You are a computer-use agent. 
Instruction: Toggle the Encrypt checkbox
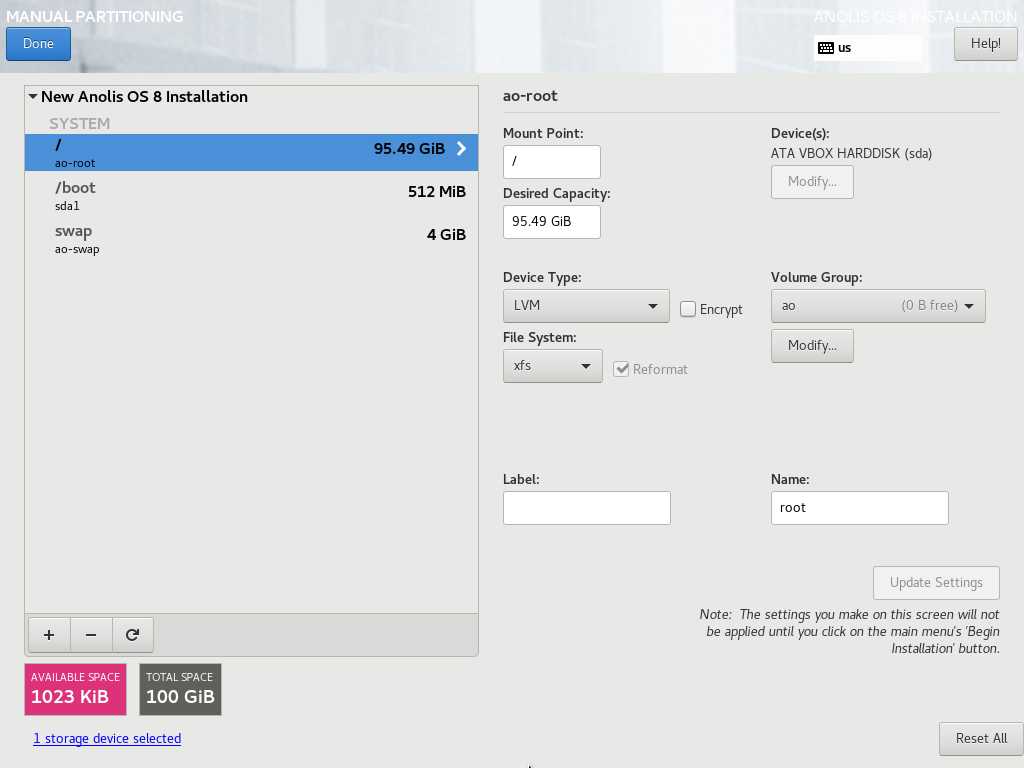pos(688,309)
